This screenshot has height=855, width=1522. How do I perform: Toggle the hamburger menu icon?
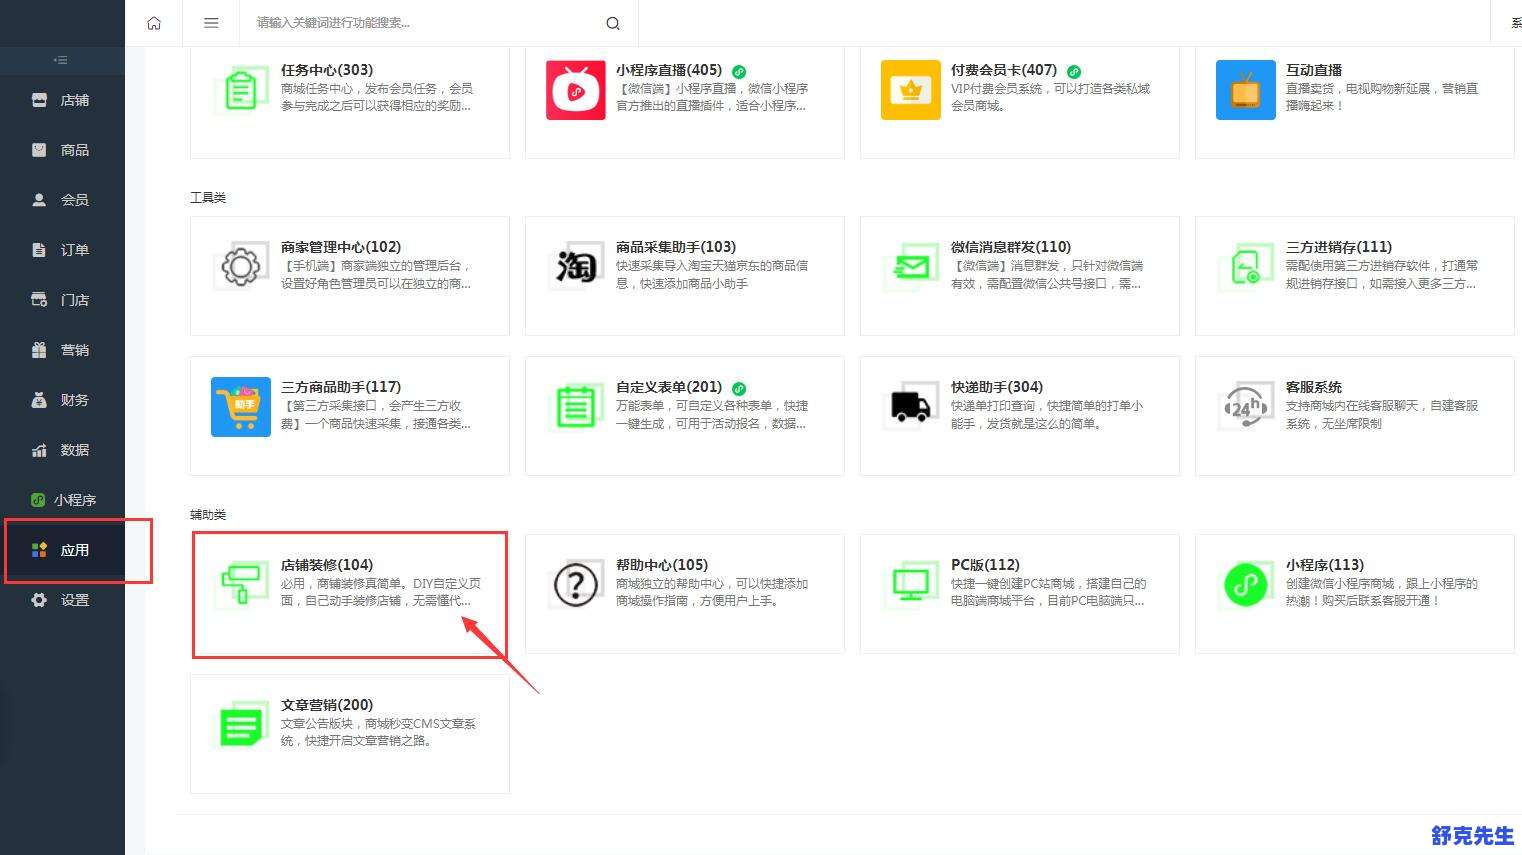click(x=211, y=23)
